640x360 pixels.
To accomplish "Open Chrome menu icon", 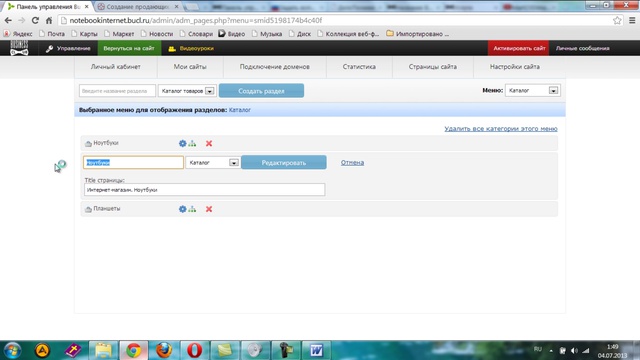I will pos(632,20).
